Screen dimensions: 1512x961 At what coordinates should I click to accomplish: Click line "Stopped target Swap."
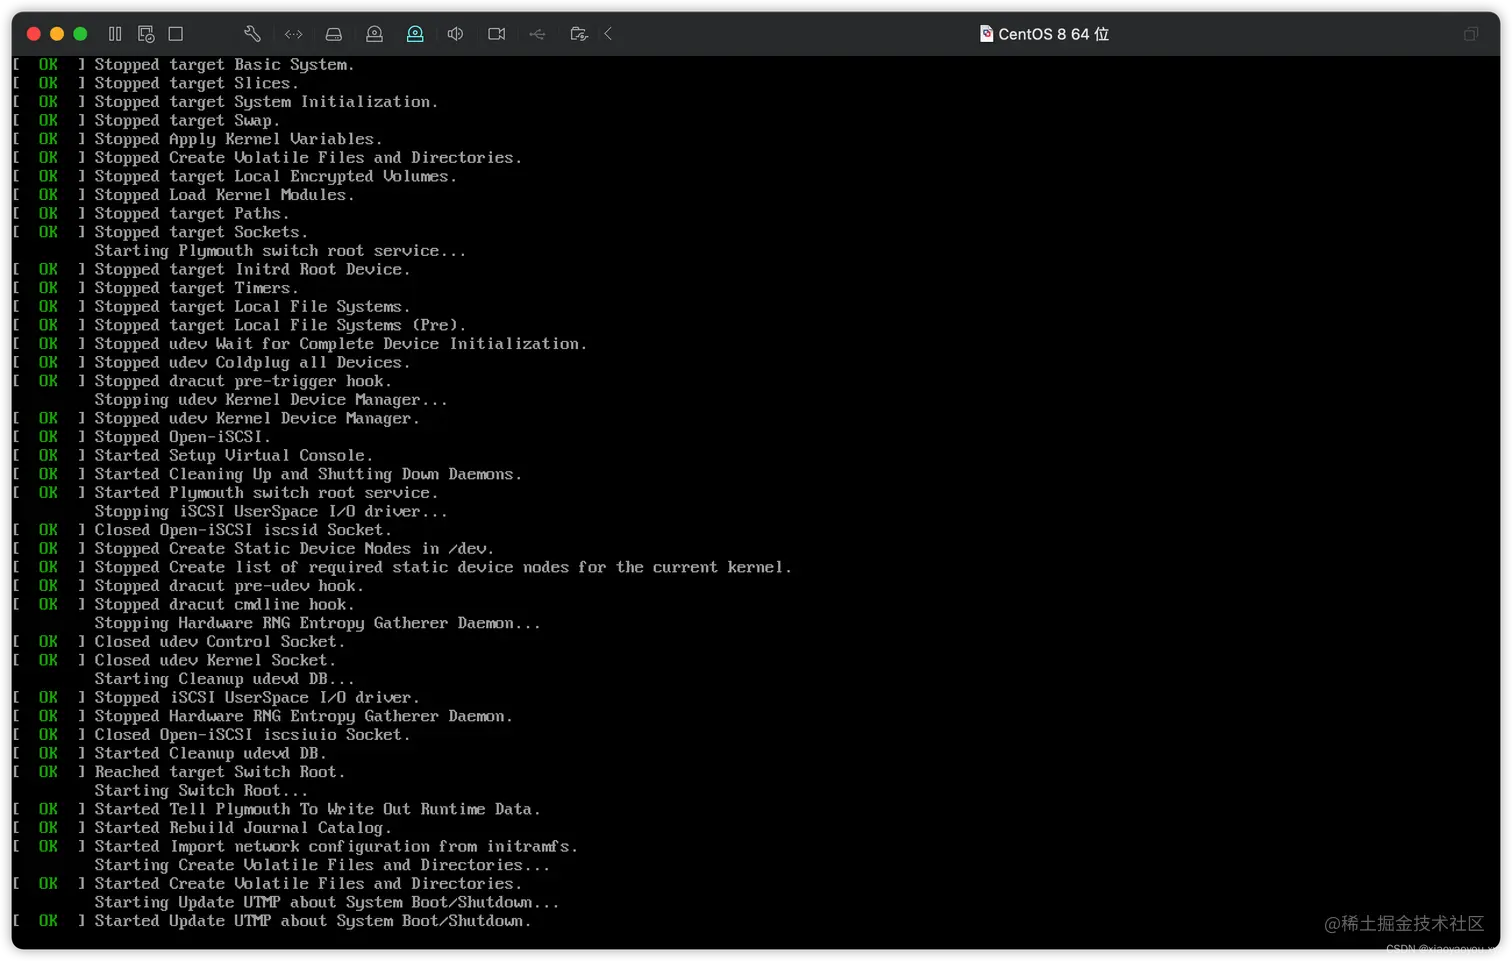click(x=187, y=120)
